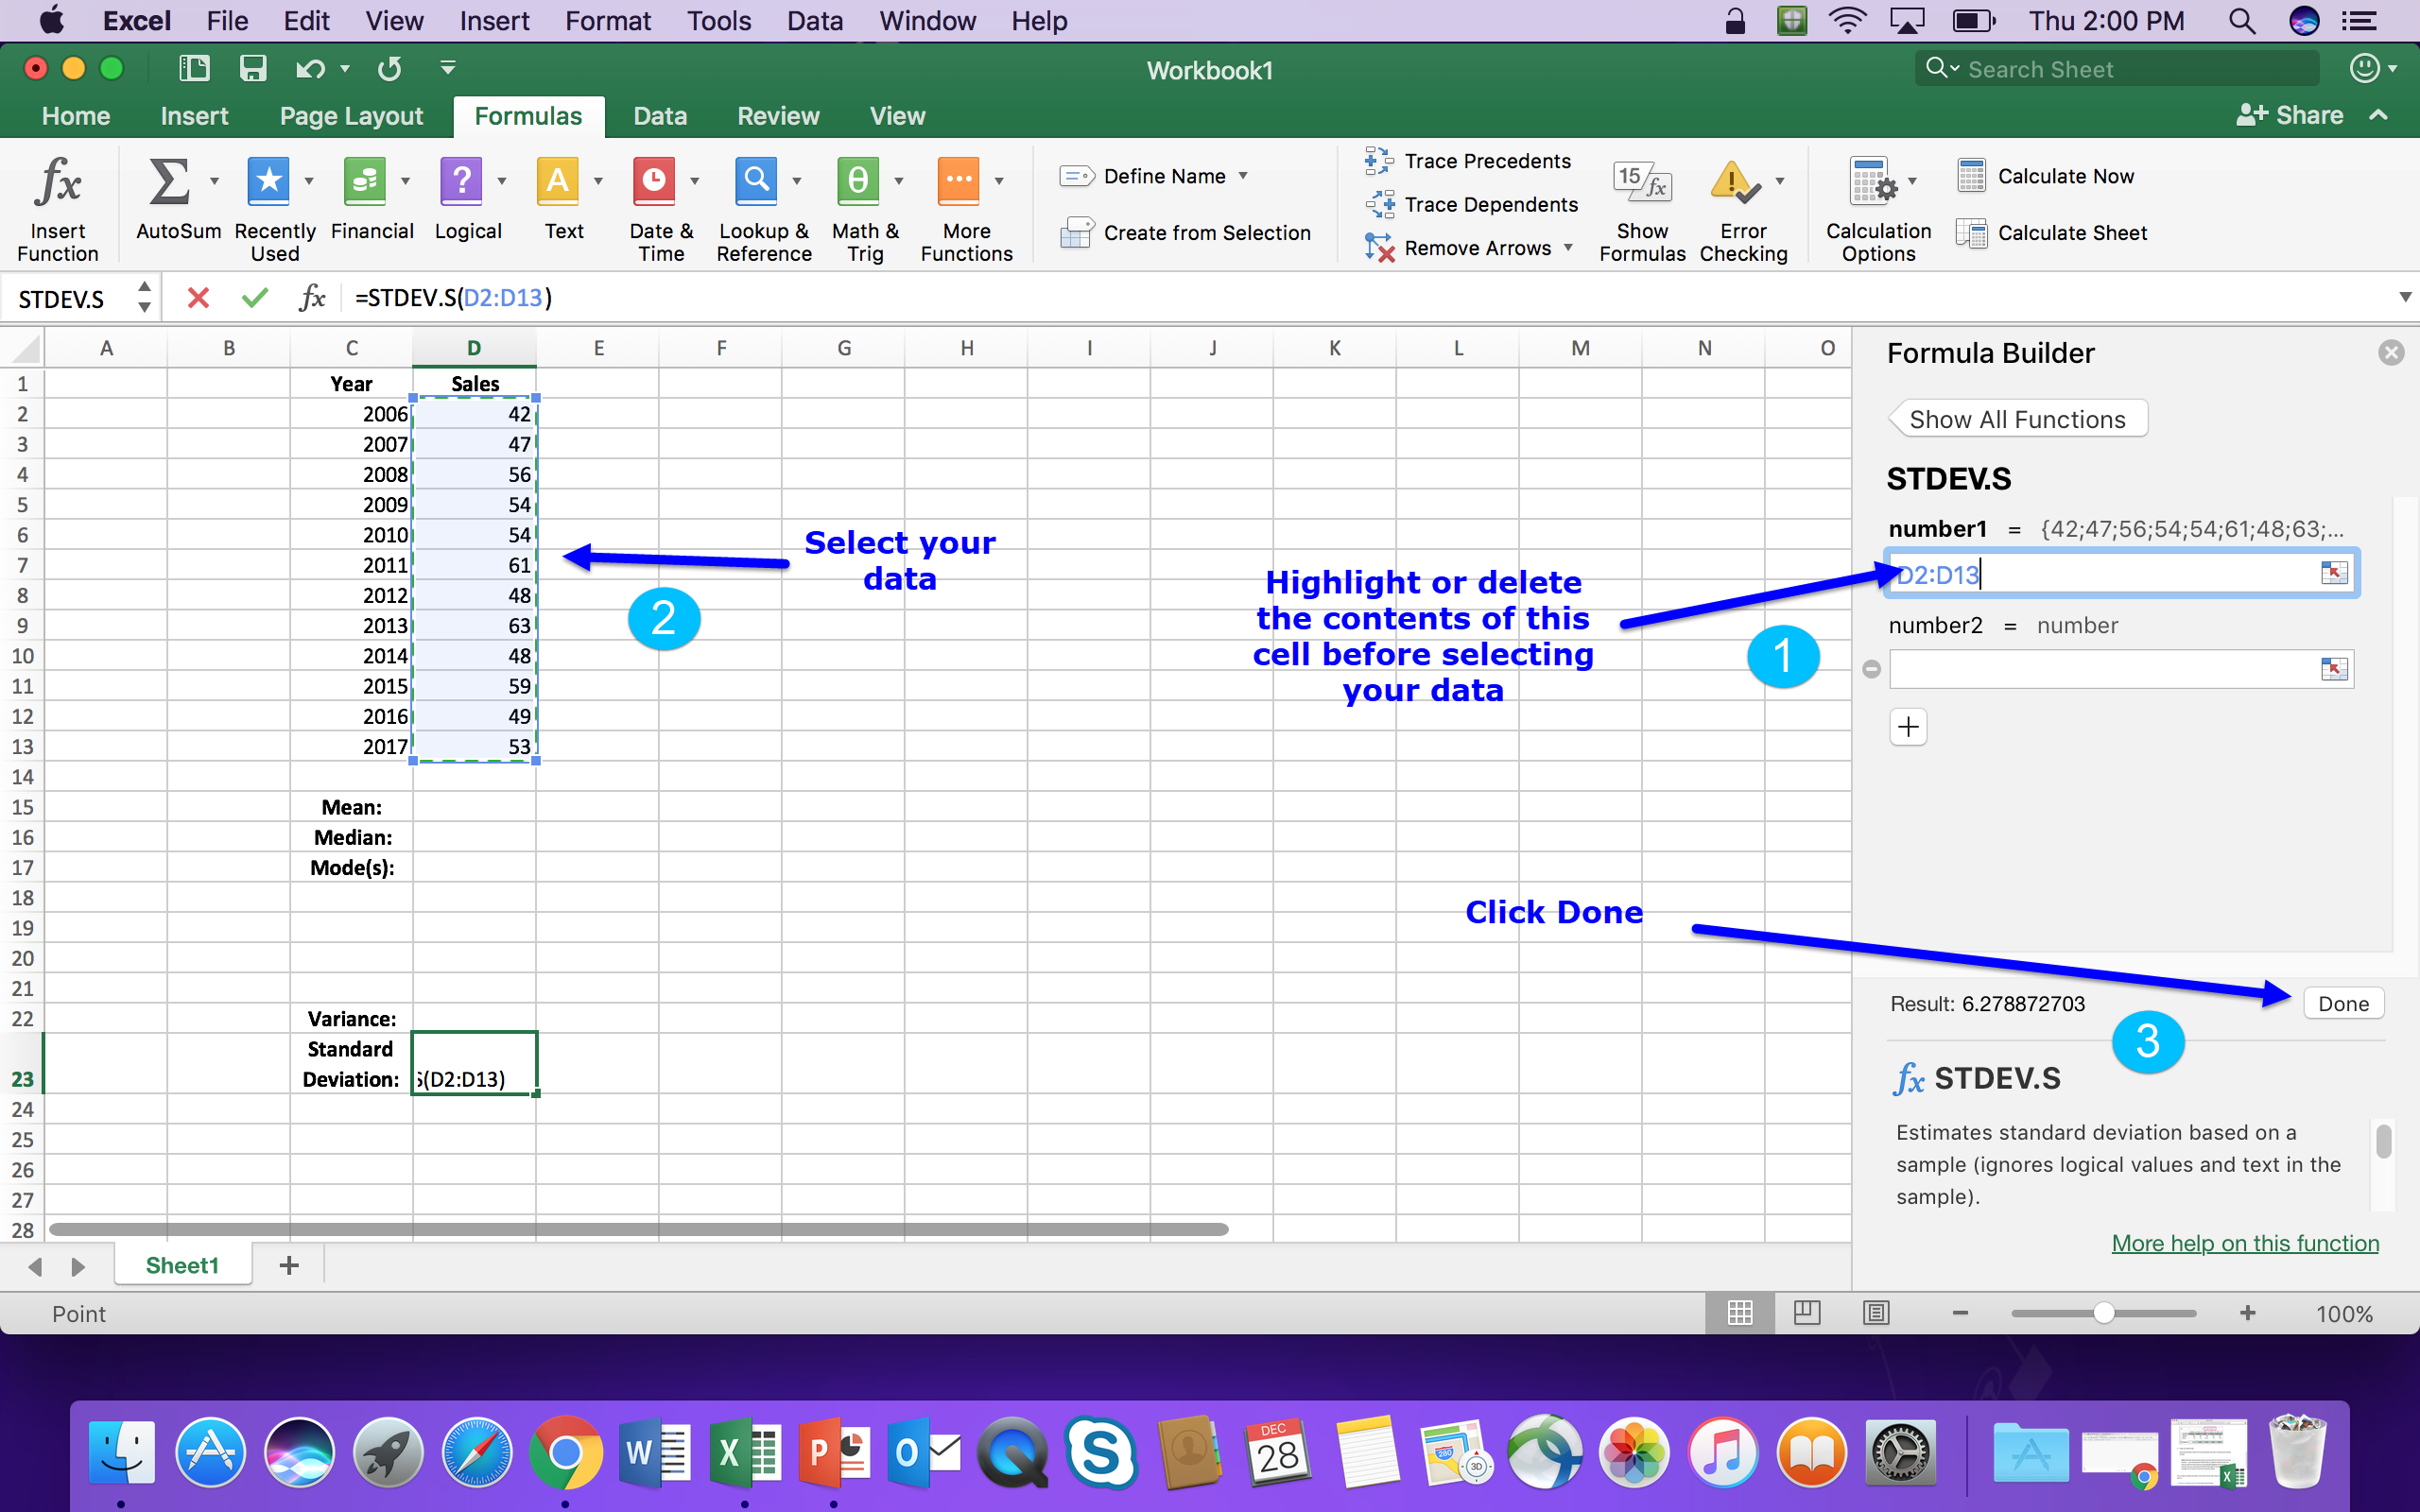This screenshot has width=2420, height=1512.
Task: Expand the Define Name dropdown
Action: point(1243,176)
